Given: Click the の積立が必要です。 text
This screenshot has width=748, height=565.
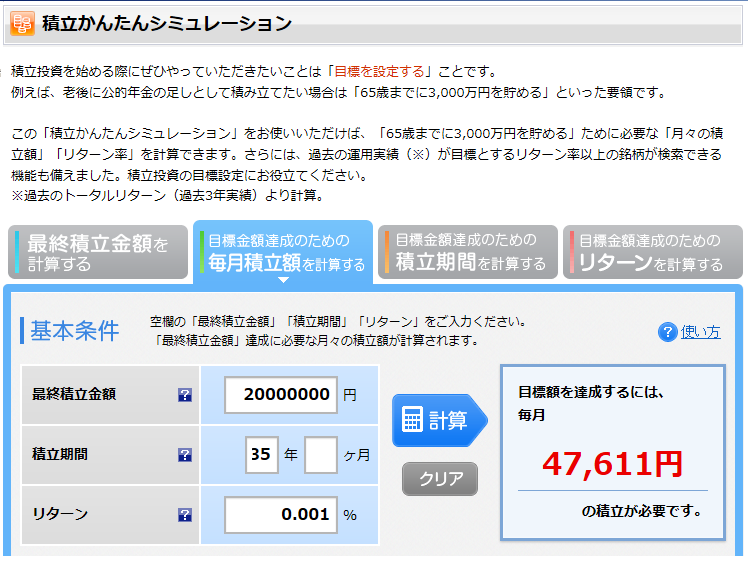Looking at the screenshot, I should point(642,511).
